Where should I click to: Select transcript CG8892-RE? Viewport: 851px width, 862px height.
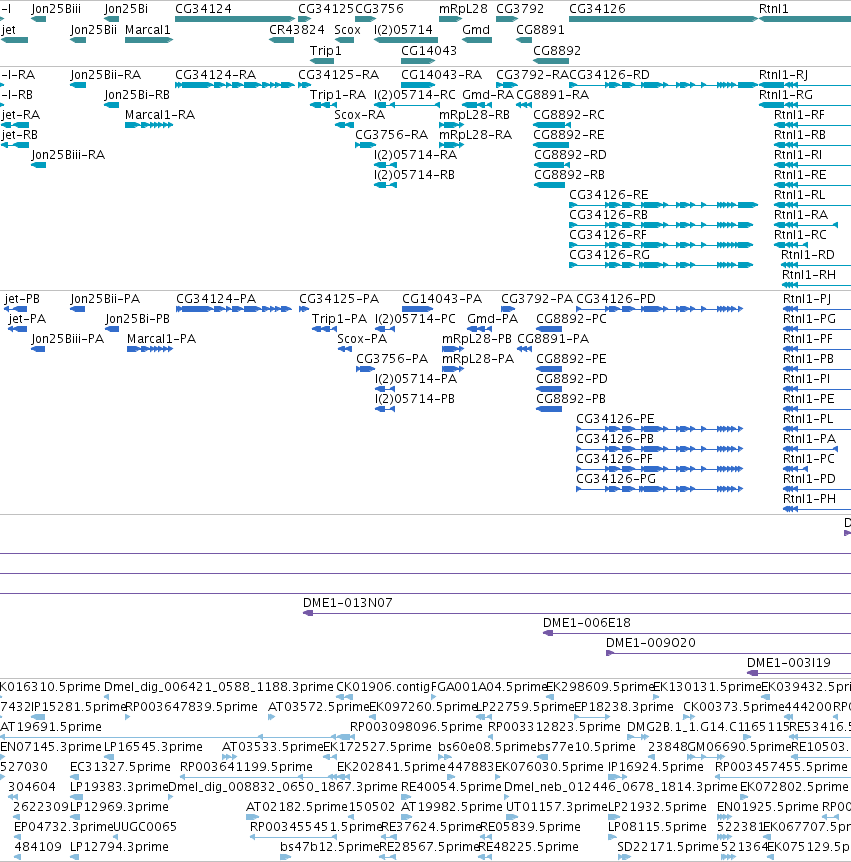point(568,135)
